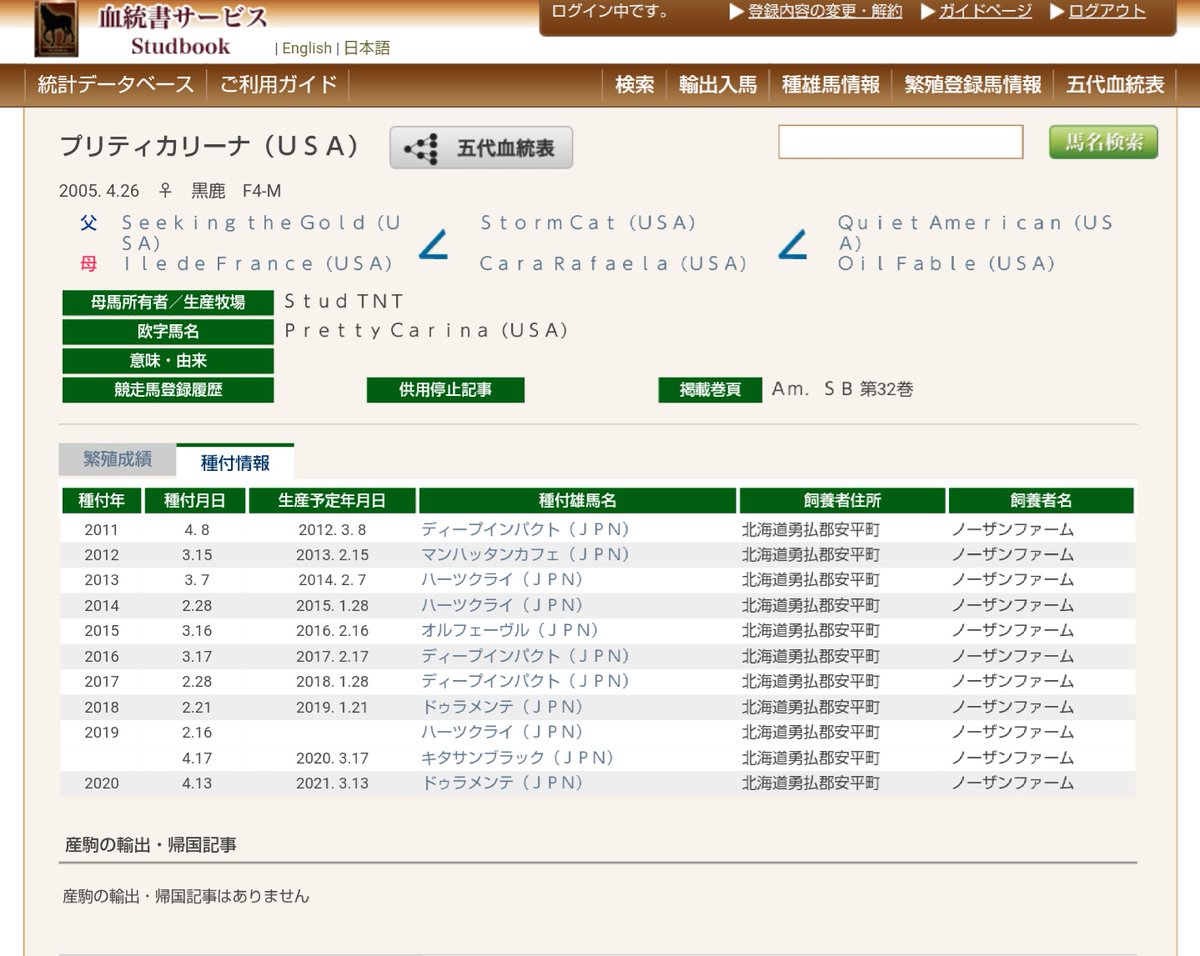1200x956 pixels.
Task: Open 2019 stallion ハーツクライ link
Action: [502, 732]
